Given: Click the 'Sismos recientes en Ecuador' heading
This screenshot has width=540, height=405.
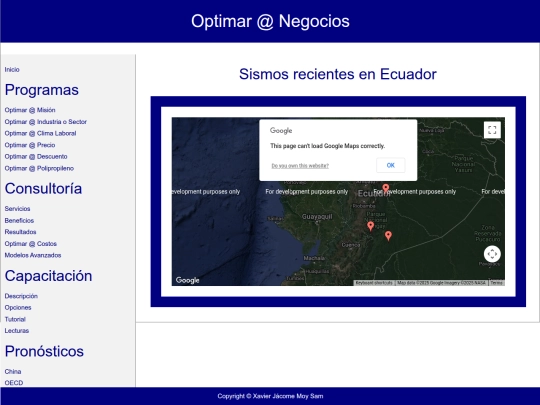Looking at the screenshot, I should pos(338,74).
